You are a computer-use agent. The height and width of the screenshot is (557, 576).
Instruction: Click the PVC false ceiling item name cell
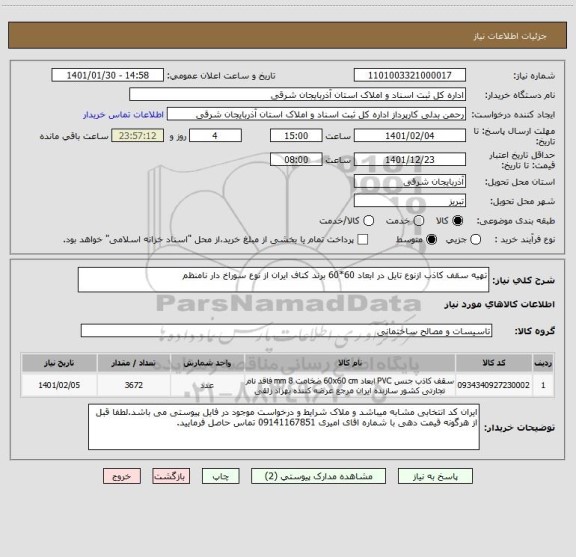[350, 385]
